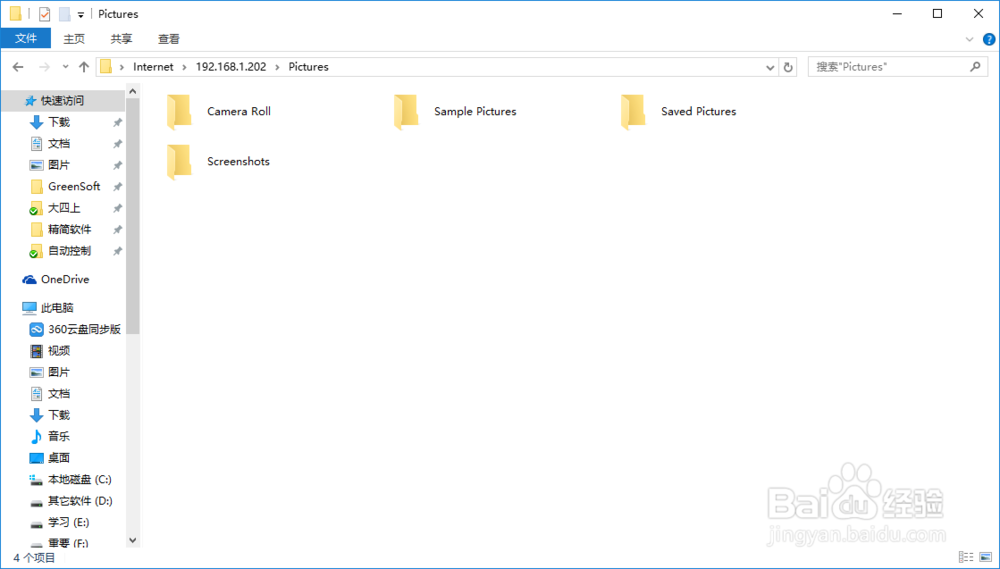1000x569 pixels.
Task: Select 快速访问 in navigation pane
Action: [x=62, y=101]
